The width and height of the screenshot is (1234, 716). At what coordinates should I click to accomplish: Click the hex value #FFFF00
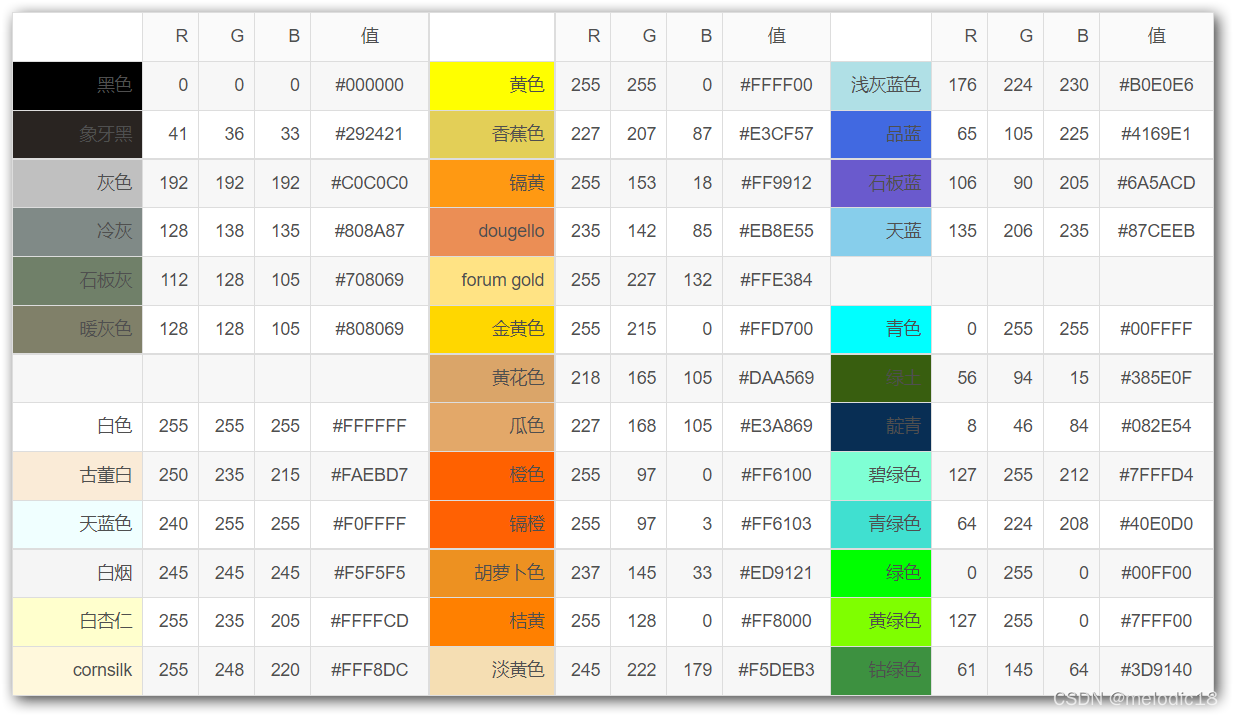point(776,85)
